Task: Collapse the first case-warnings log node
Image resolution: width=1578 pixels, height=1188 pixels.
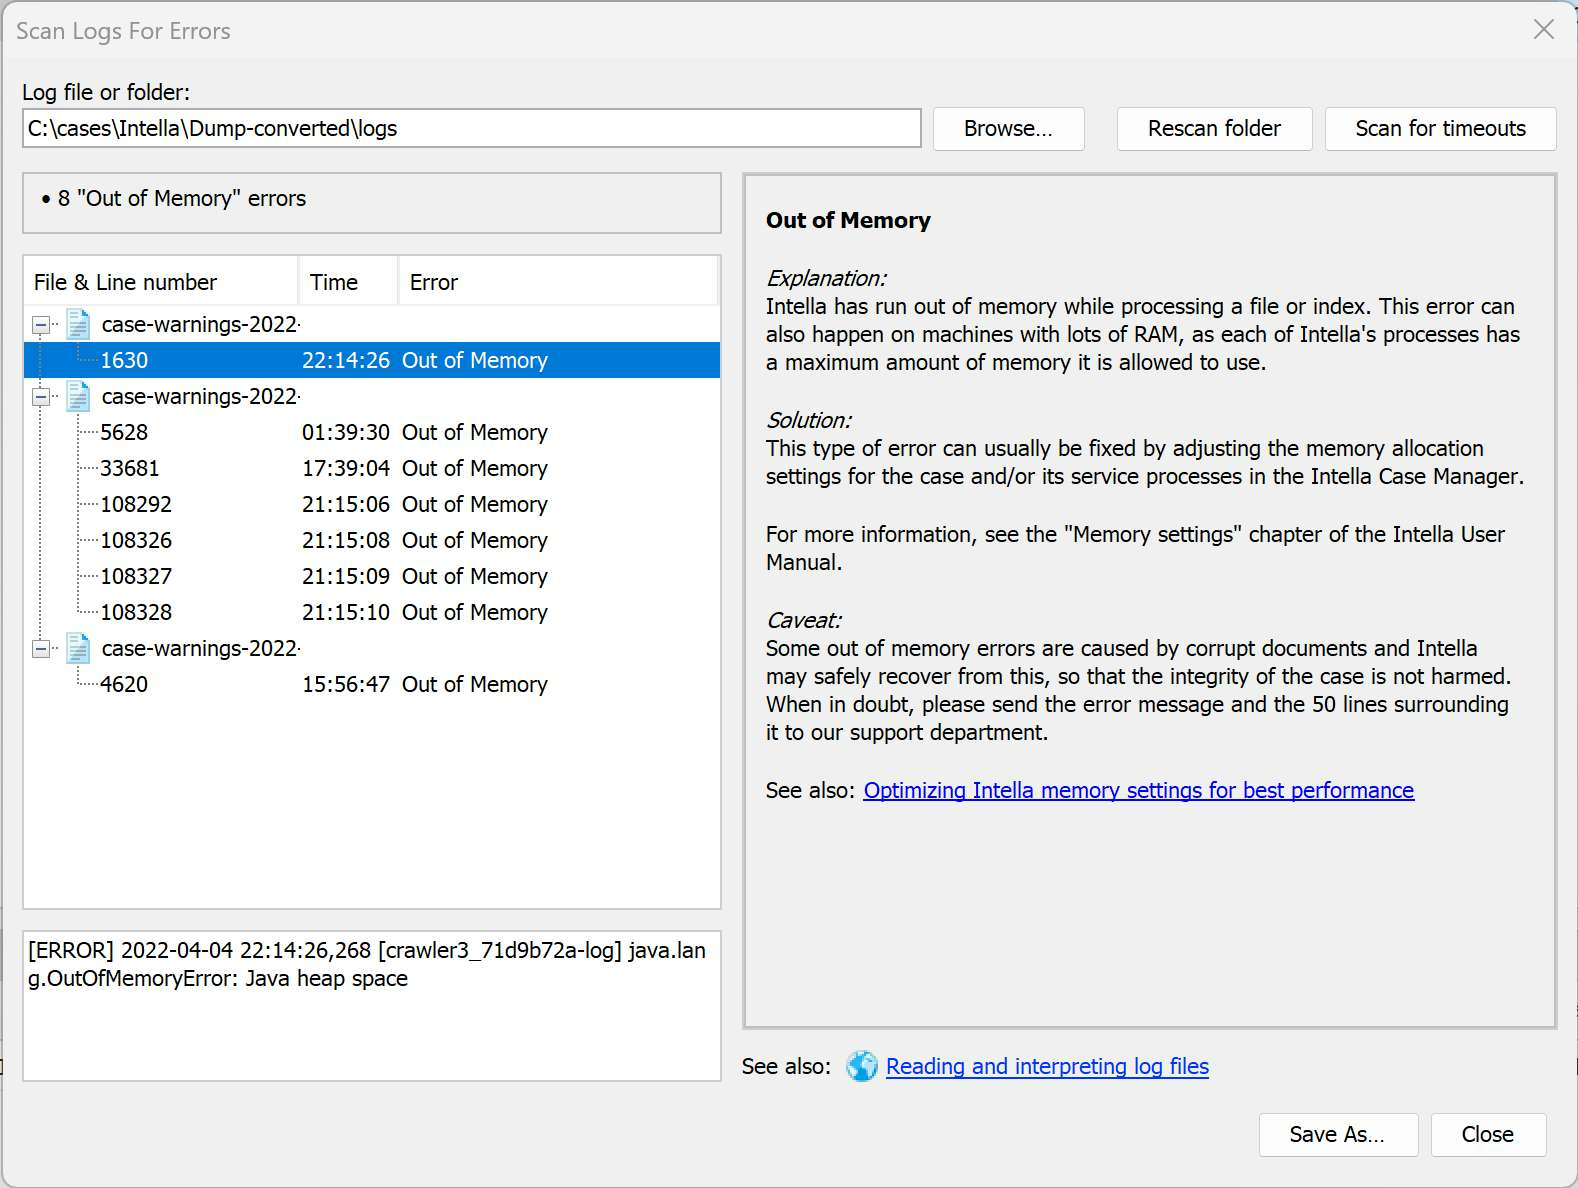Action: coord(41,325)
